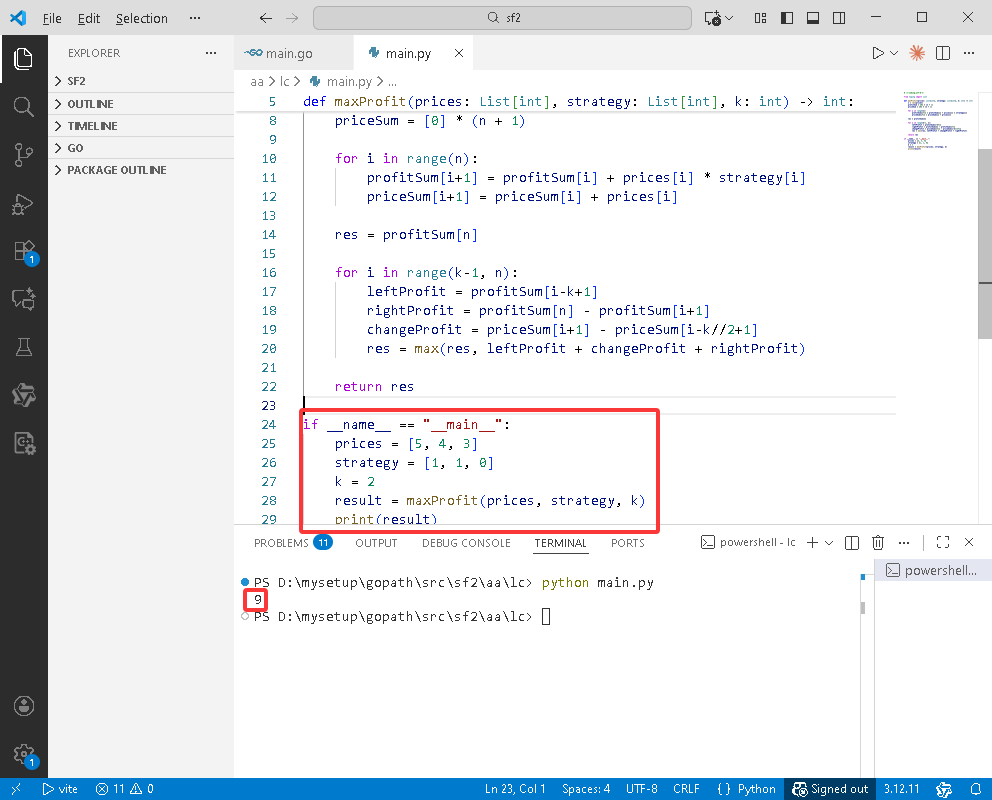Kill terminal with trash icon
Screen dimensions: 992x800
point(877,543)
